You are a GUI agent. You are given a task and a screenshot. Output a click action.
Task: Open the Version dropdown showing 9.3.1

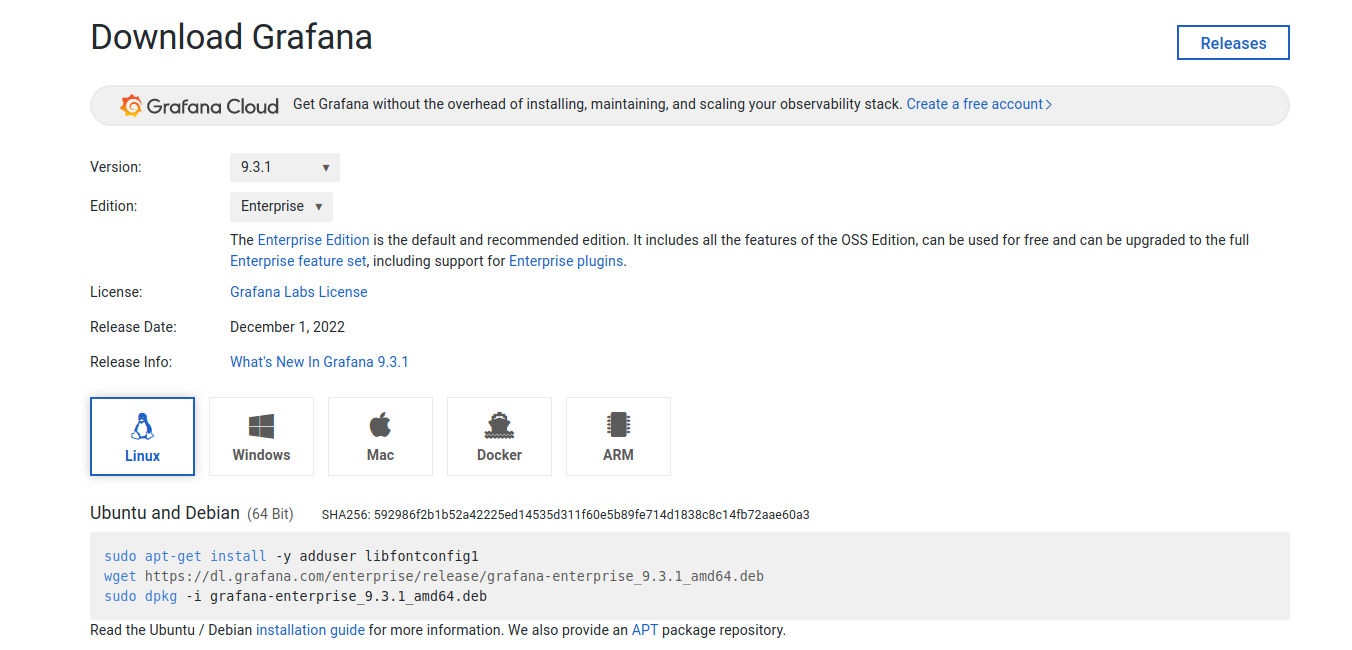(x=284, y=167)
